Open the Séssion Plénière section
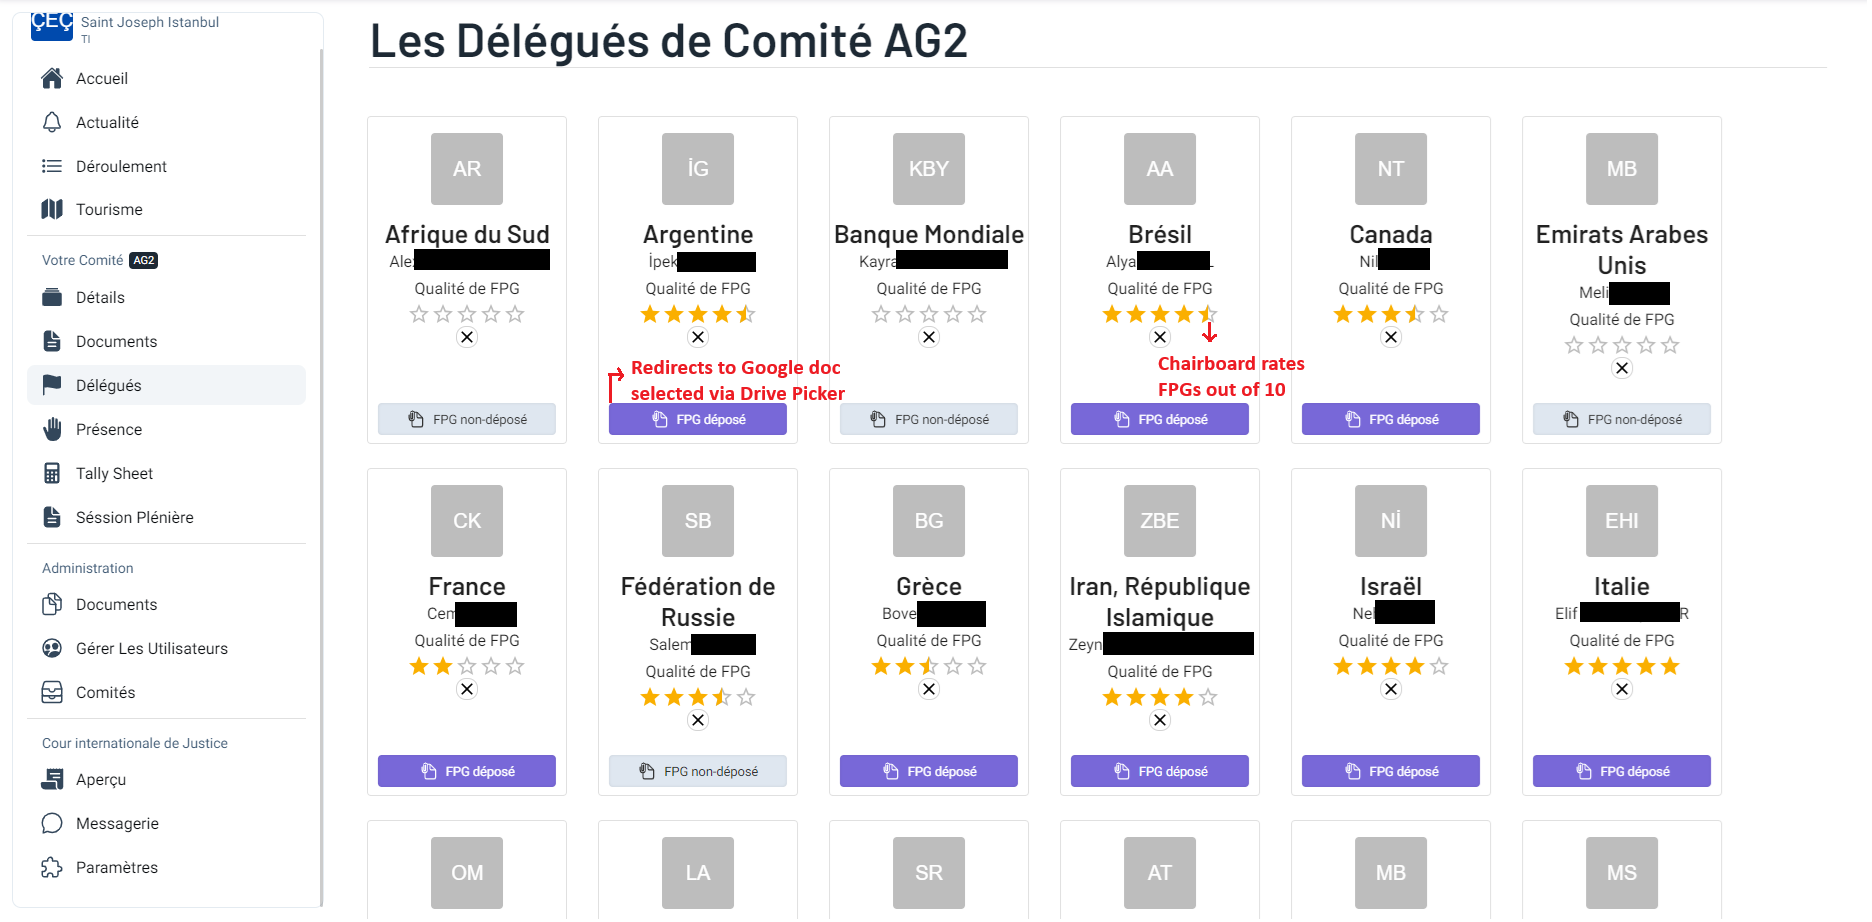Viewport: 1872px width, 922px height. click(x=134, y=517)
